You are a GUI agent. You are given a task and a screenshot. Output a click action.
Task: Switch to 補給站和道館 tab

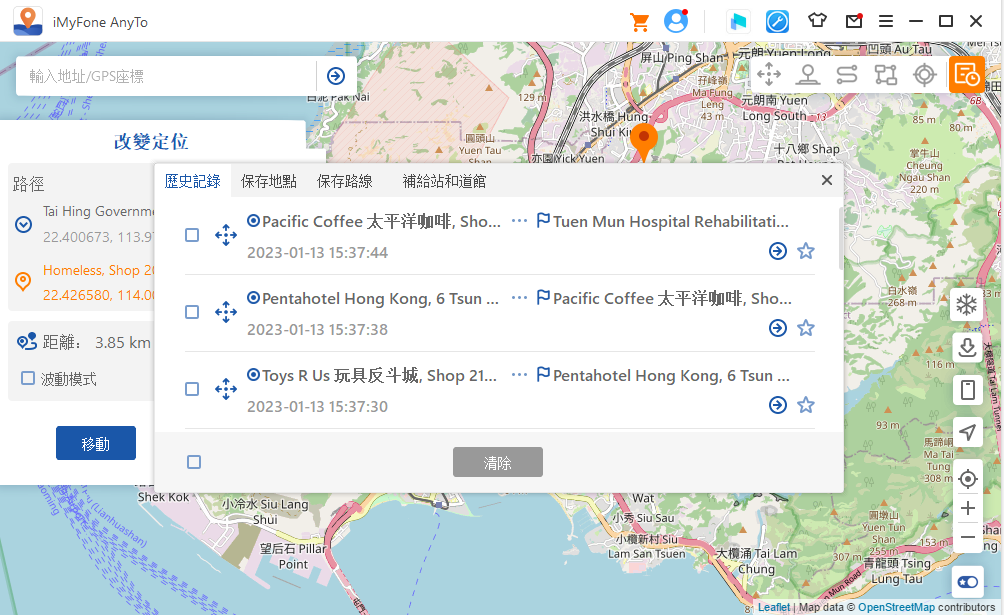[x=444, y=181]
